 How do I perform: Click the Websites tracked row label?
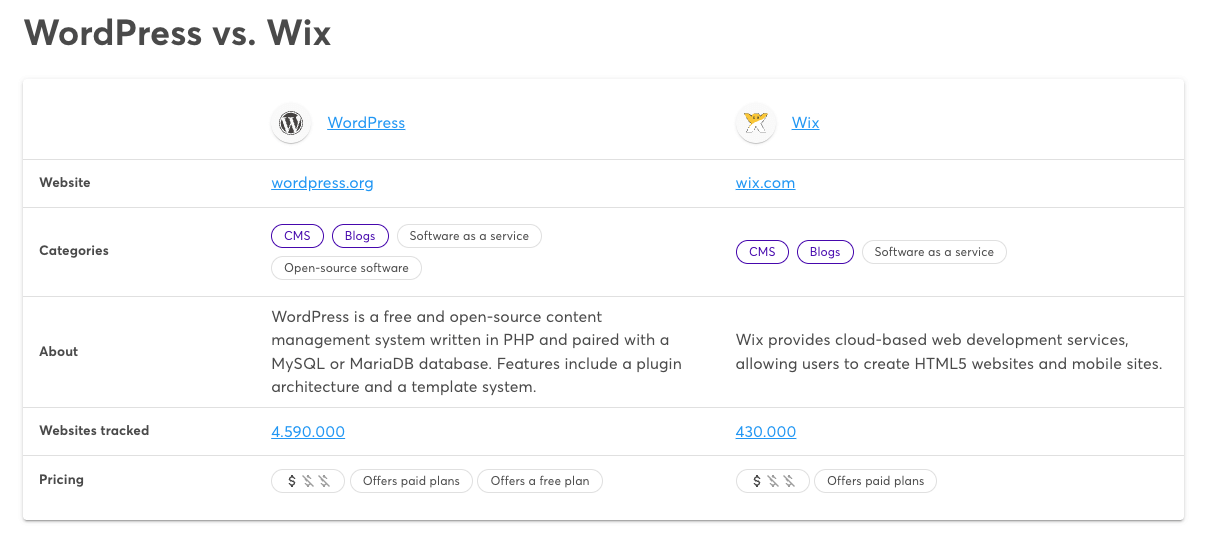pos(94,431)
